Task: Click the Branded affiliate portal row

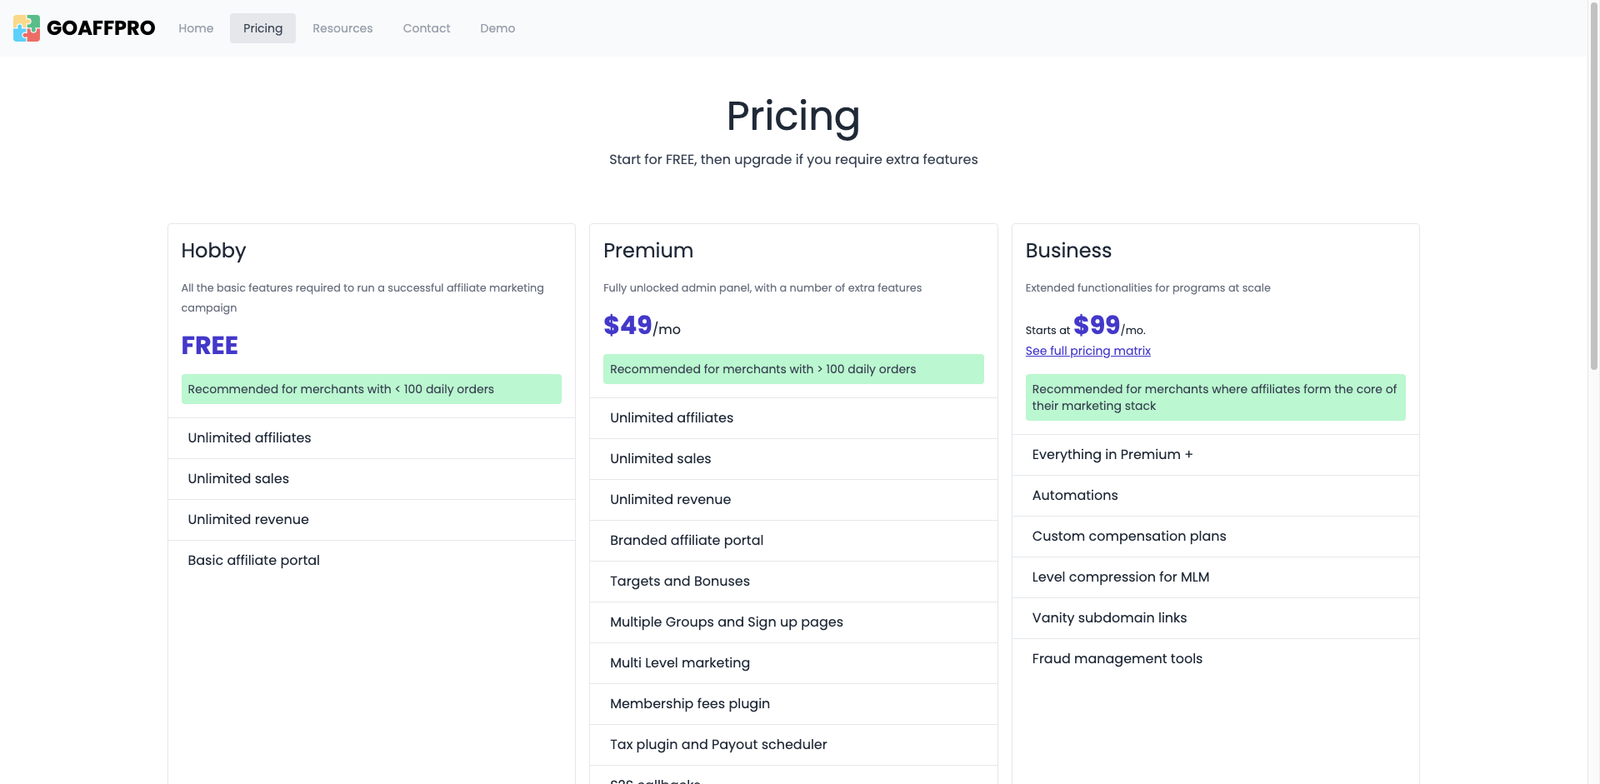Action: pos(793,541)
